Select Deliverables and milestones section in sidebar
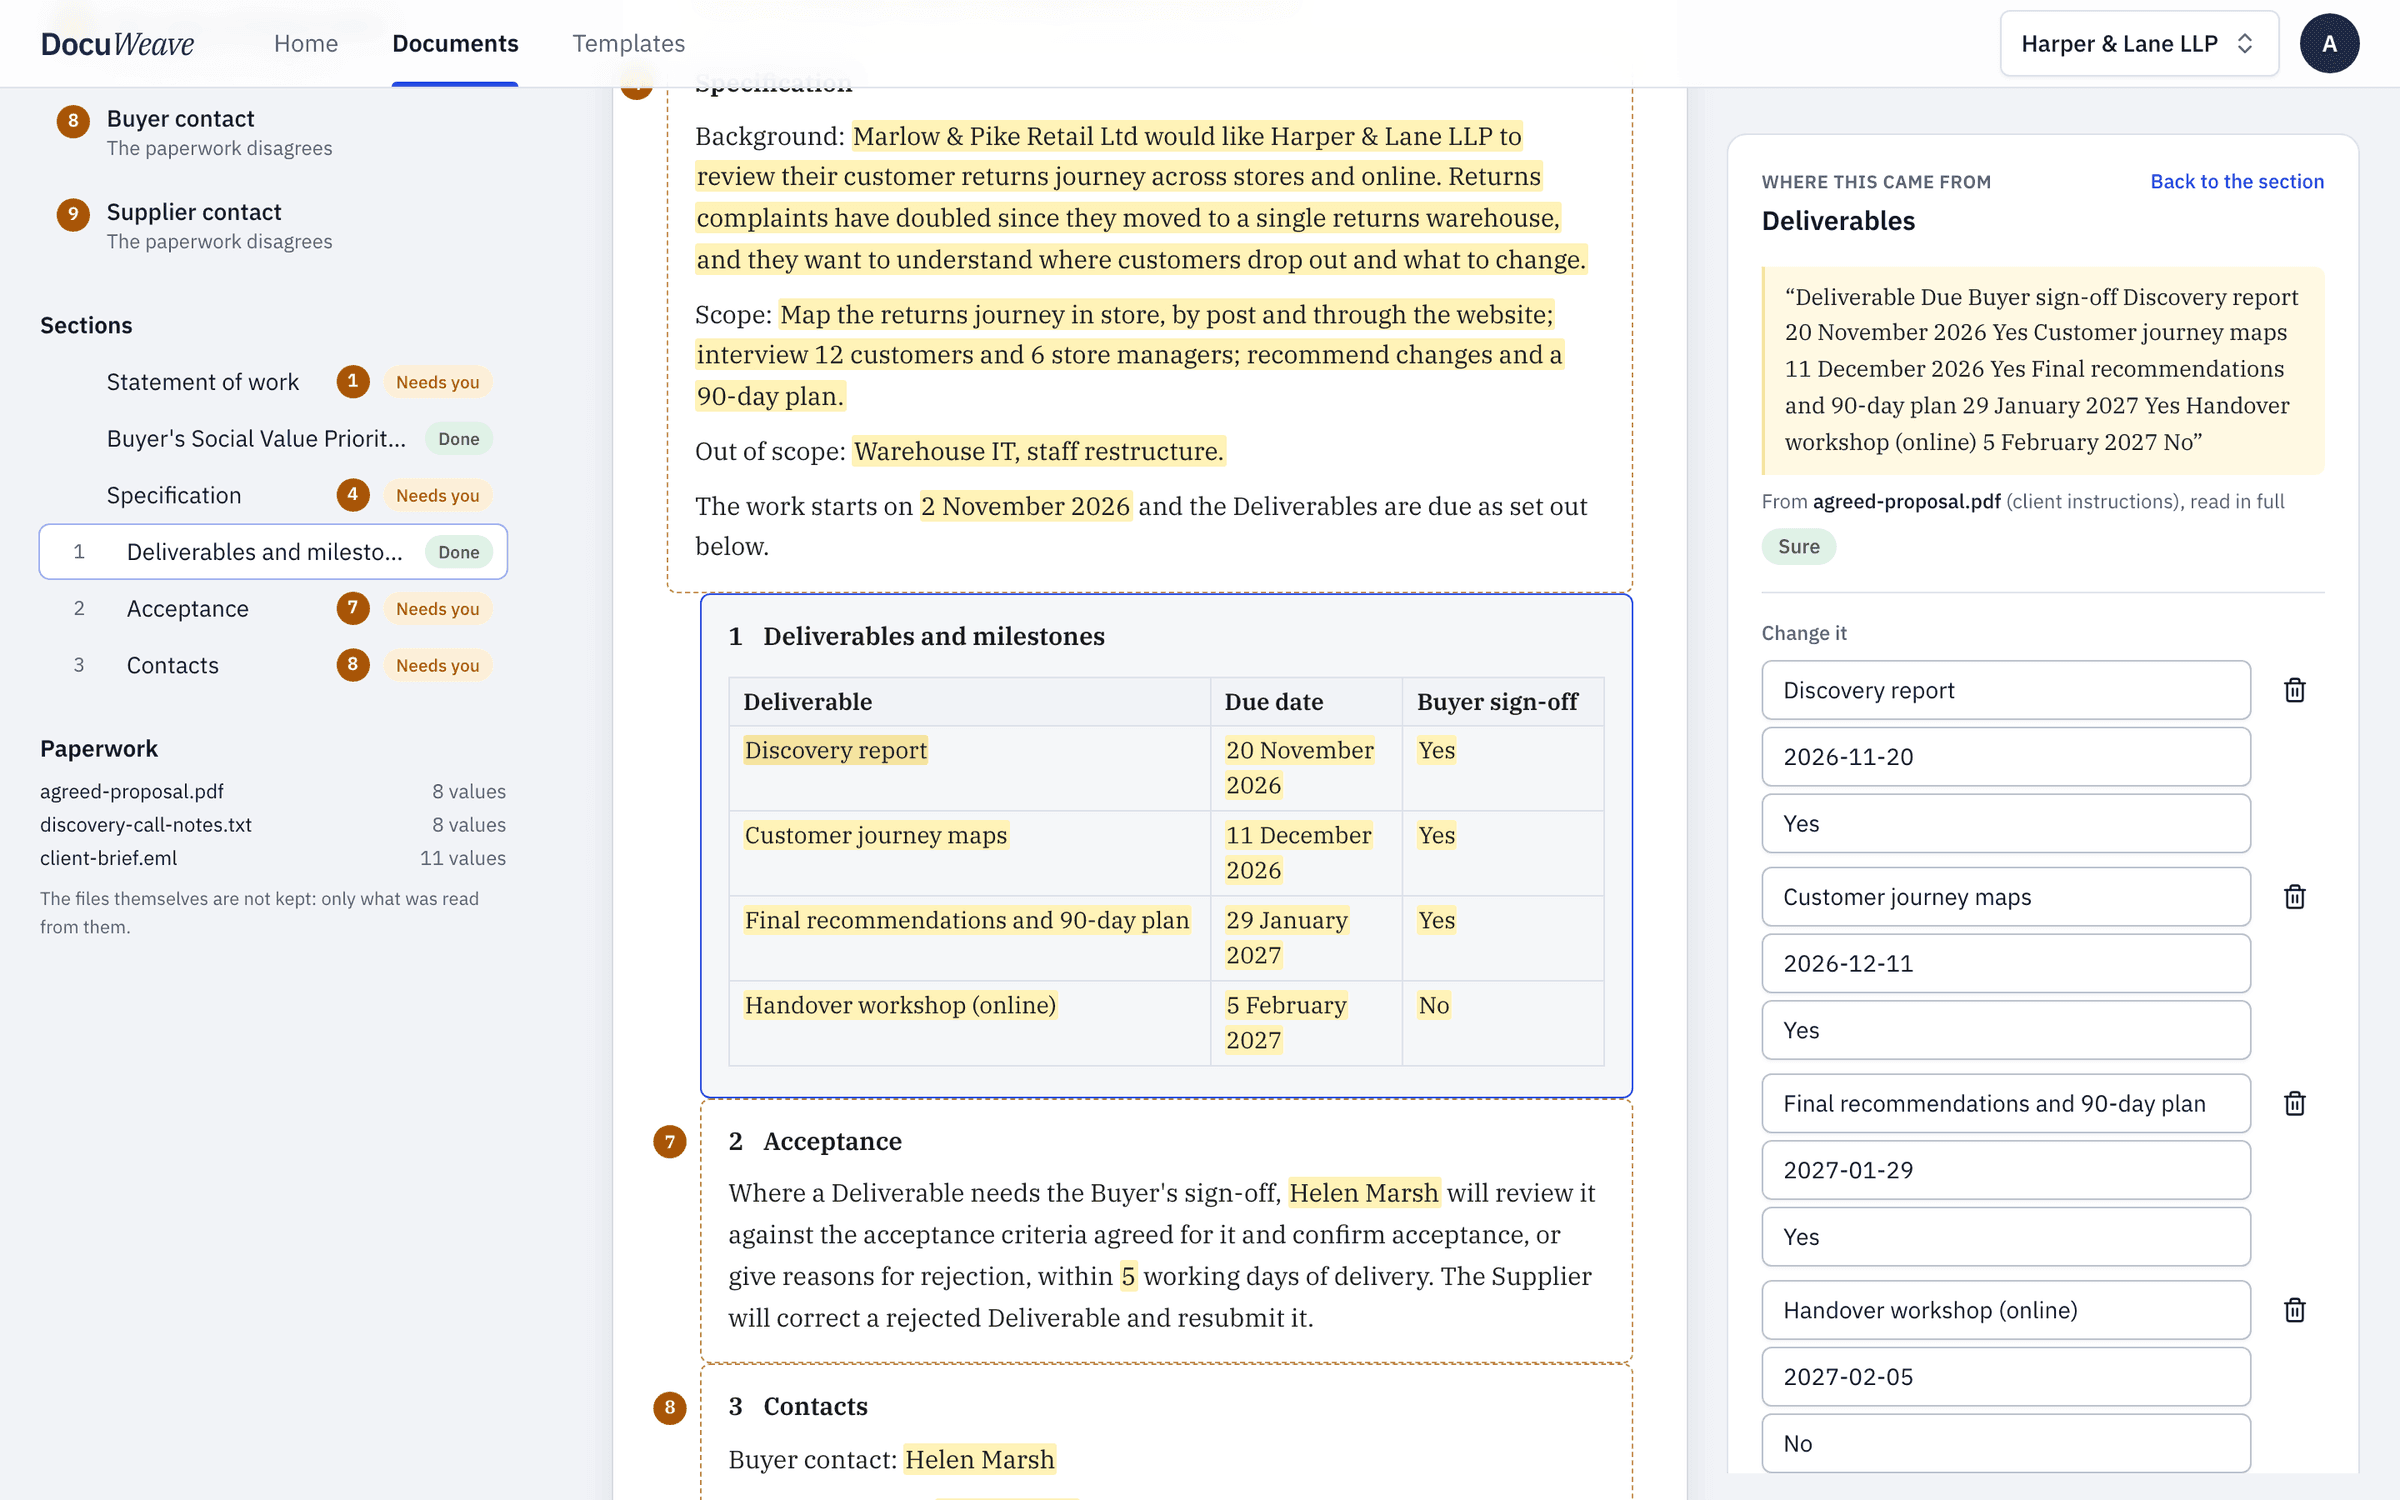The height and width of the screenshot is (1500, 2400). (273, 551)
